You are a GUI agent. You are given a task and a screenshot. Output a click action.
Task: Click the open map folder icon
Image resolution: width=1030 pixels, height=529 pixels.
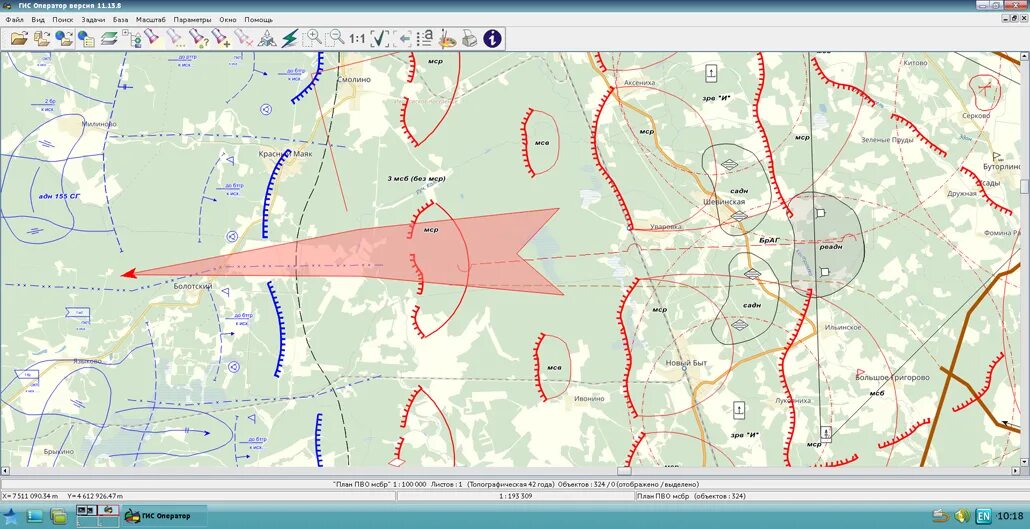[20, 39]
